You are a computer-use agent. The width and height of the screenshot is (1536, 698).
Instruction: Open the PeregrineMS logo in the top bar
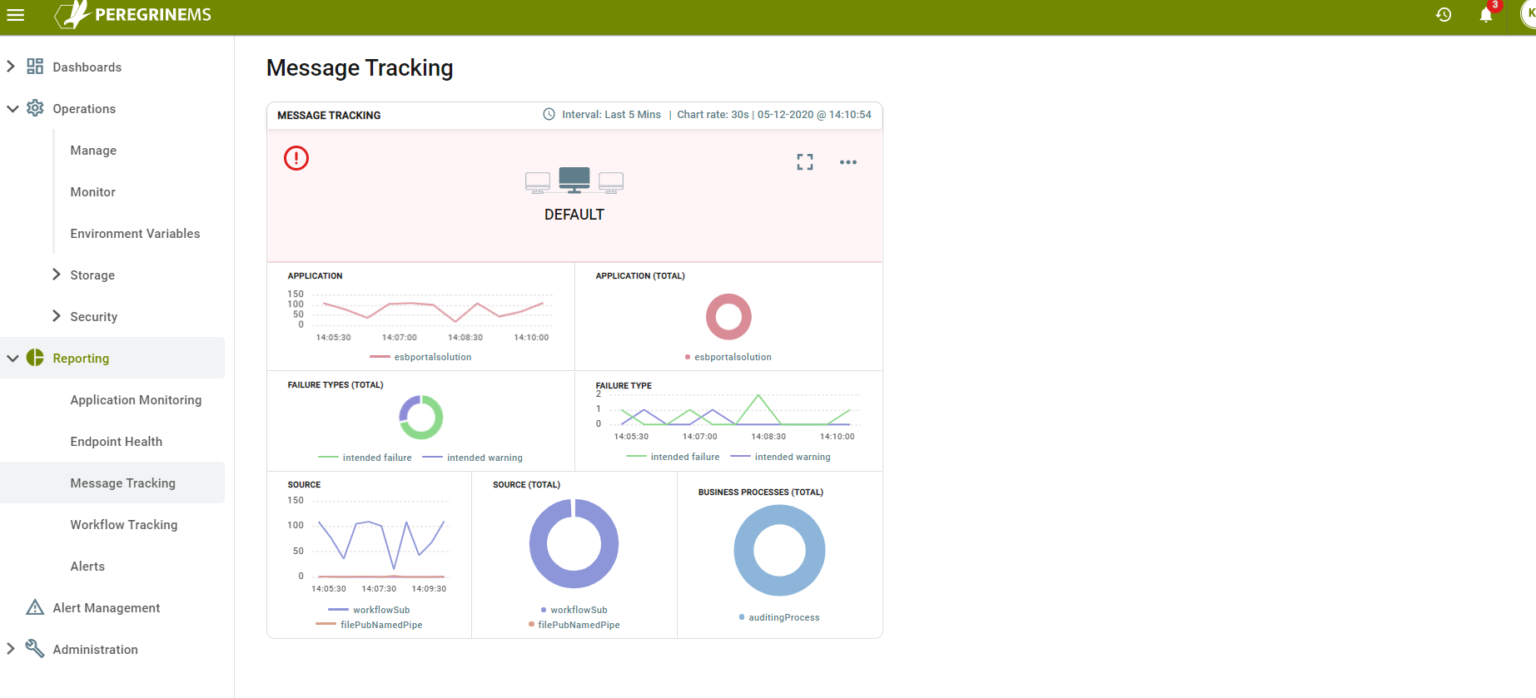pos(130,15)
